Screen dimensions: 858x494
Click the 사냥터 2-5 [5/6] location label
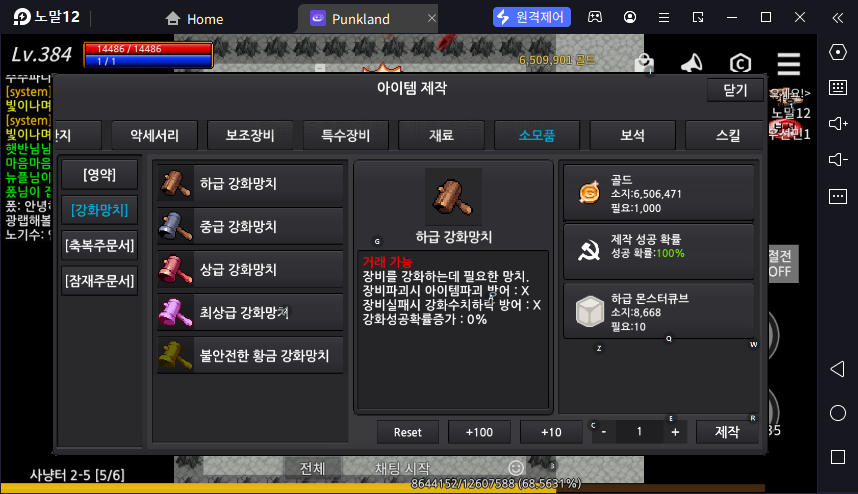77,475
